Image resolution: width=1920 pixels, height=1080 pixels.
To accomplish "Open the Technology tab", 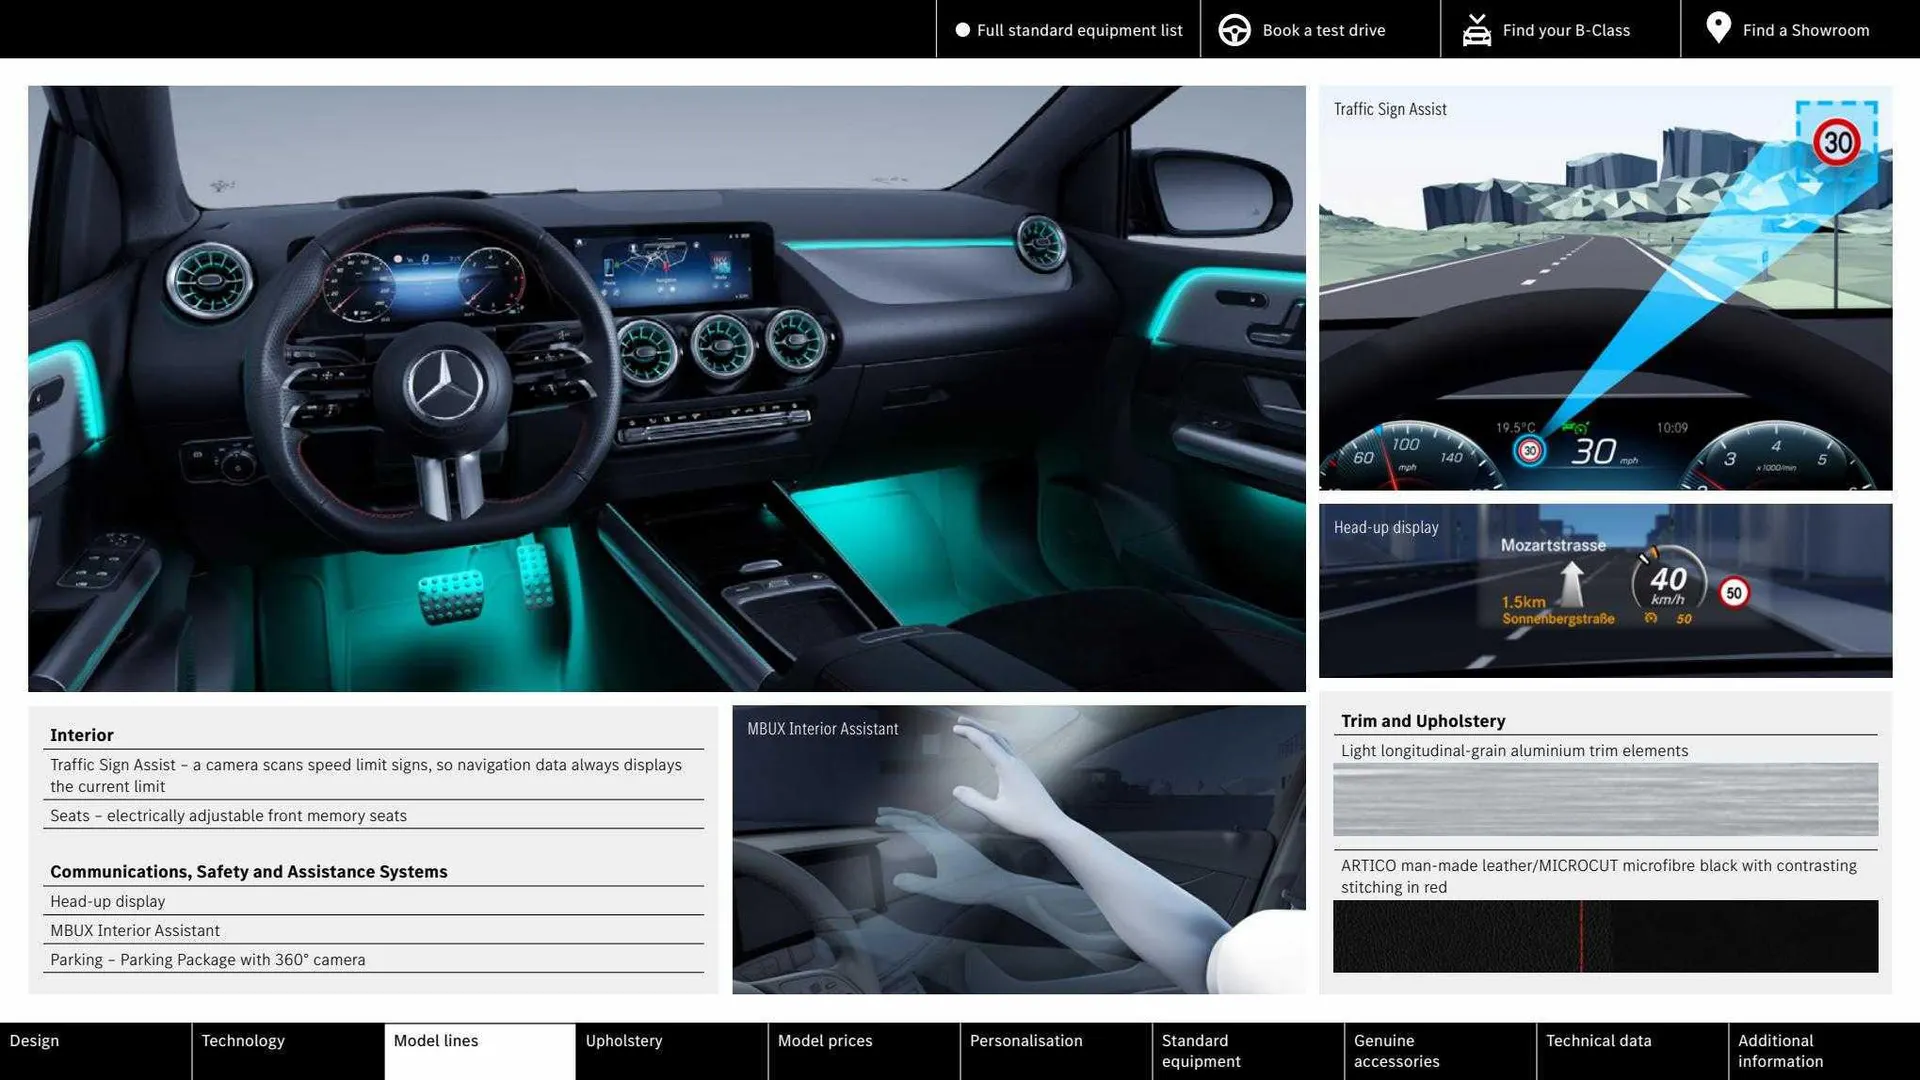I will (x=287, y=1050).
